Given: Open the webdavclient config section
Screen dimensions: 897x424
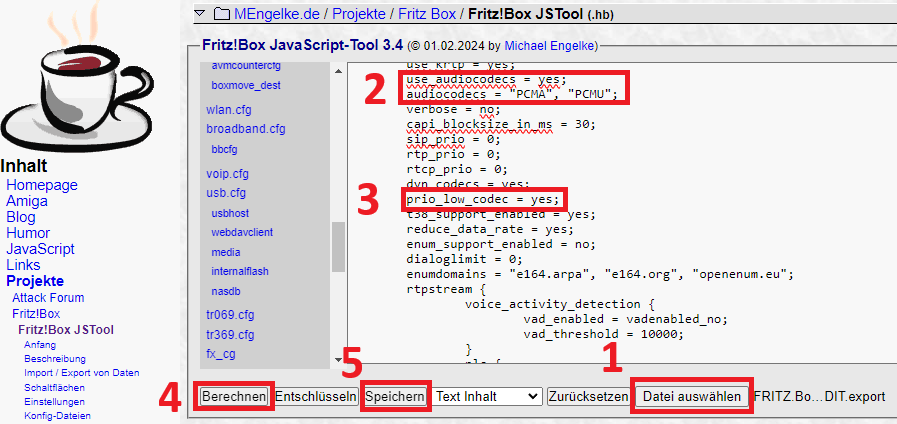Looking at the screenshot, I should pos(243,232).
